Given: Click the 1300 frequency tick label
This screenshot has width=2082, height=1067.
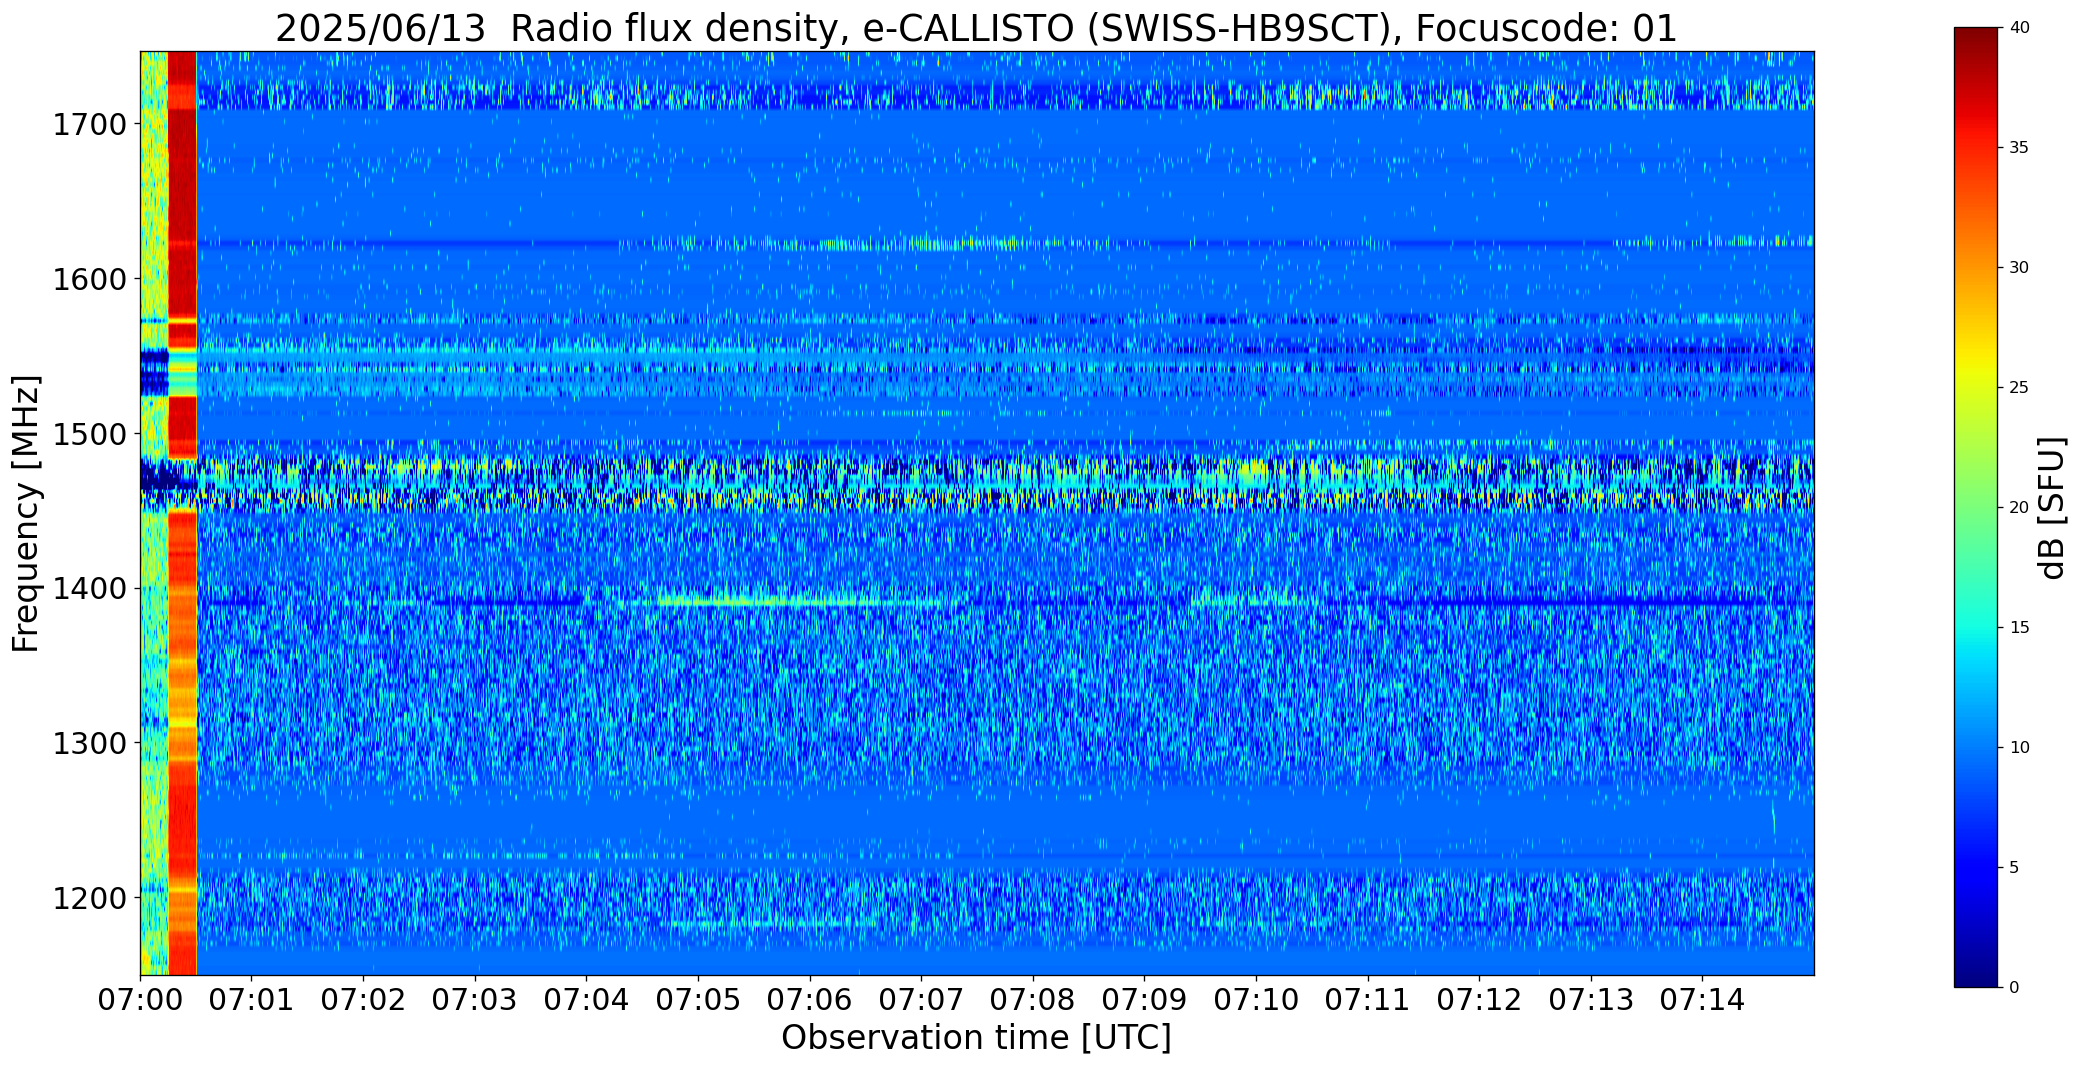Looking at the screenshot, I should (88, 744).
